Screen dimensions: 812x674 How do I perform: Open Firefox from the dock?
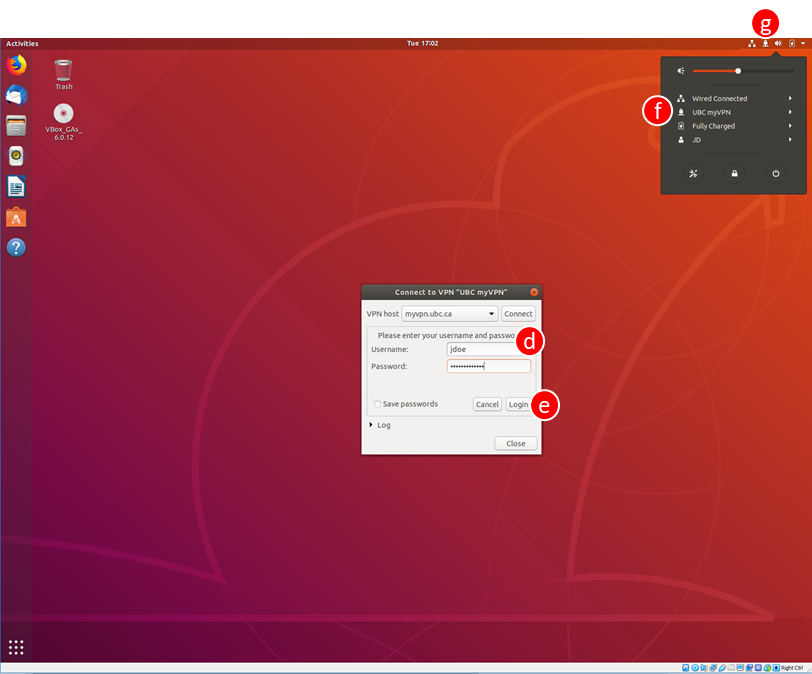(16, 65)
